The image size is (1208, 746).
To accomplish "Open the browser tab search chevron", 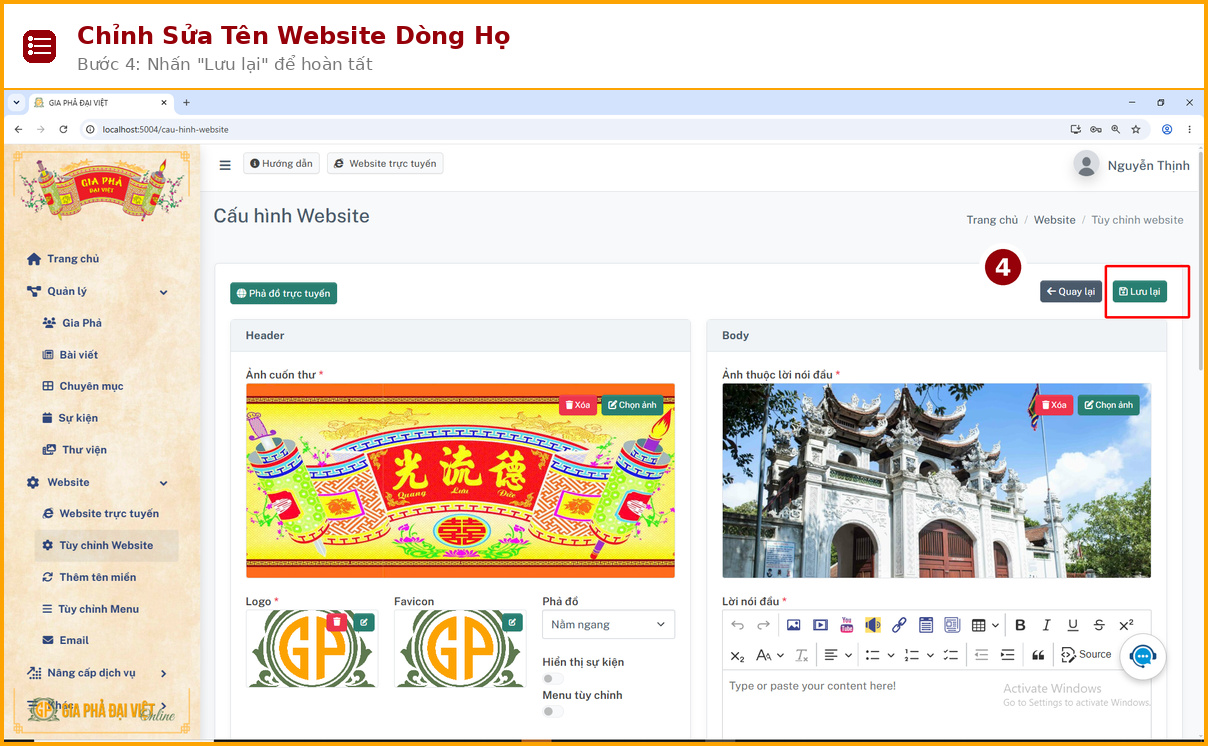I will pos(16,102).
